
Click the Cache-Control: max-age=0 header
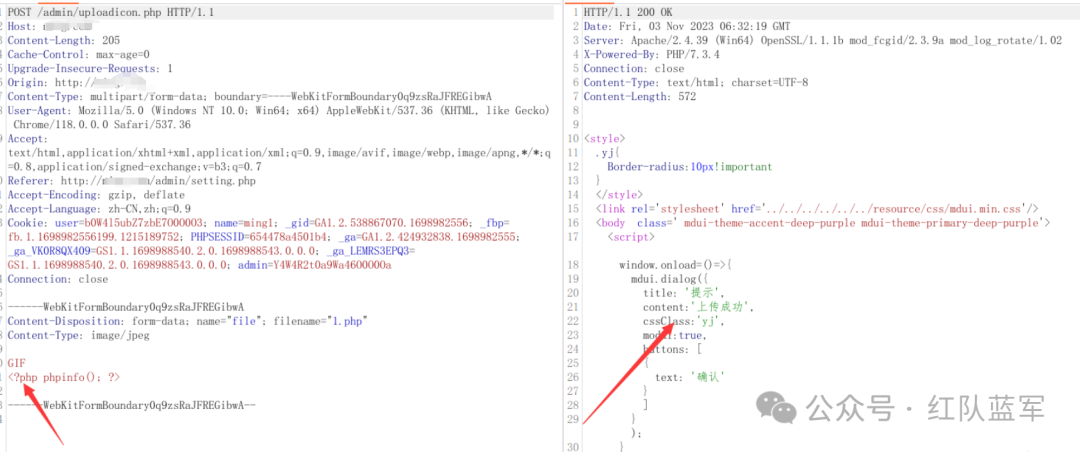coord(79,54)
